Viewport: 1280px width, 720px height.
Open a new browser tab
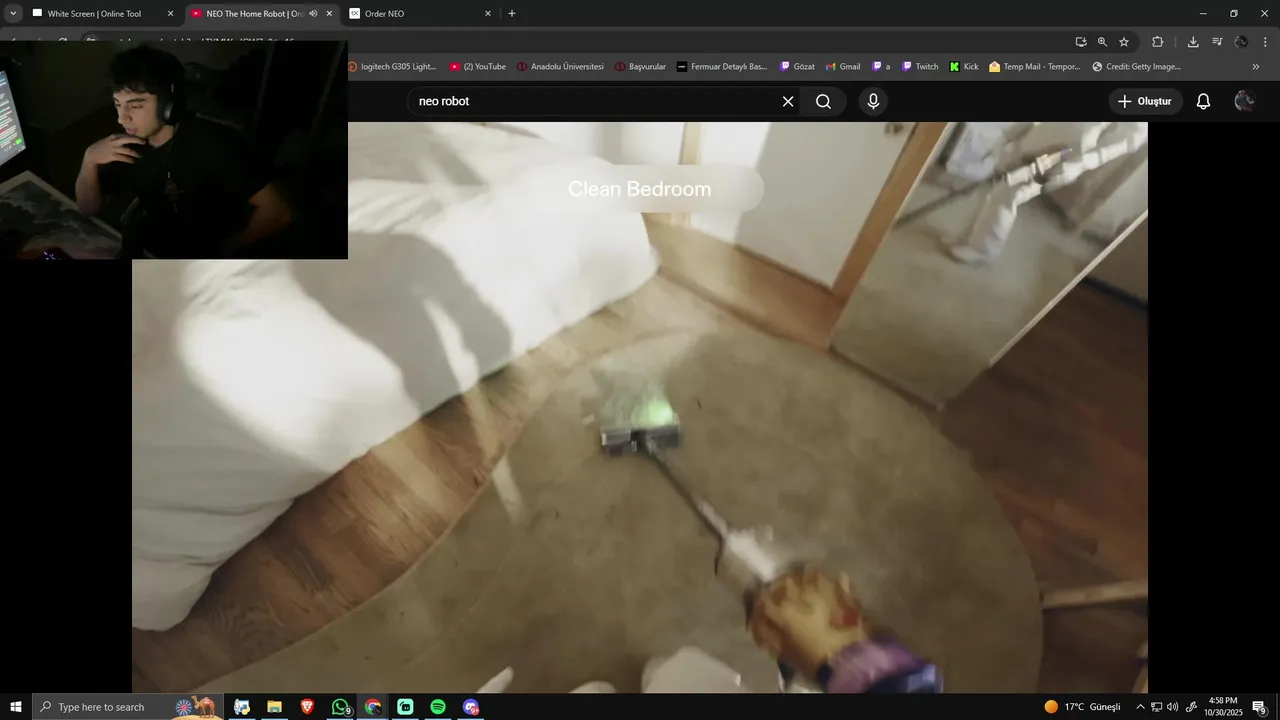512,14
